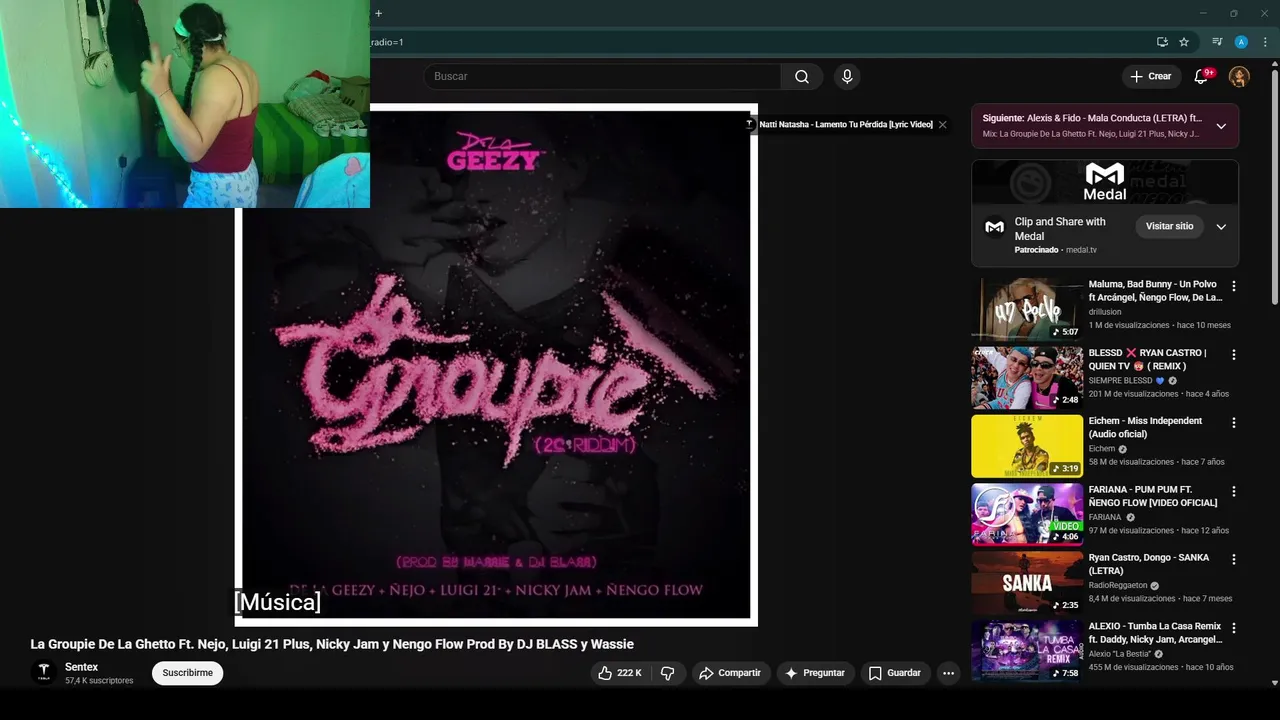Open the Miss Independent yellow thumbnail
The height and width of the screenshot is (720, 1280).
coord(1027,446)
